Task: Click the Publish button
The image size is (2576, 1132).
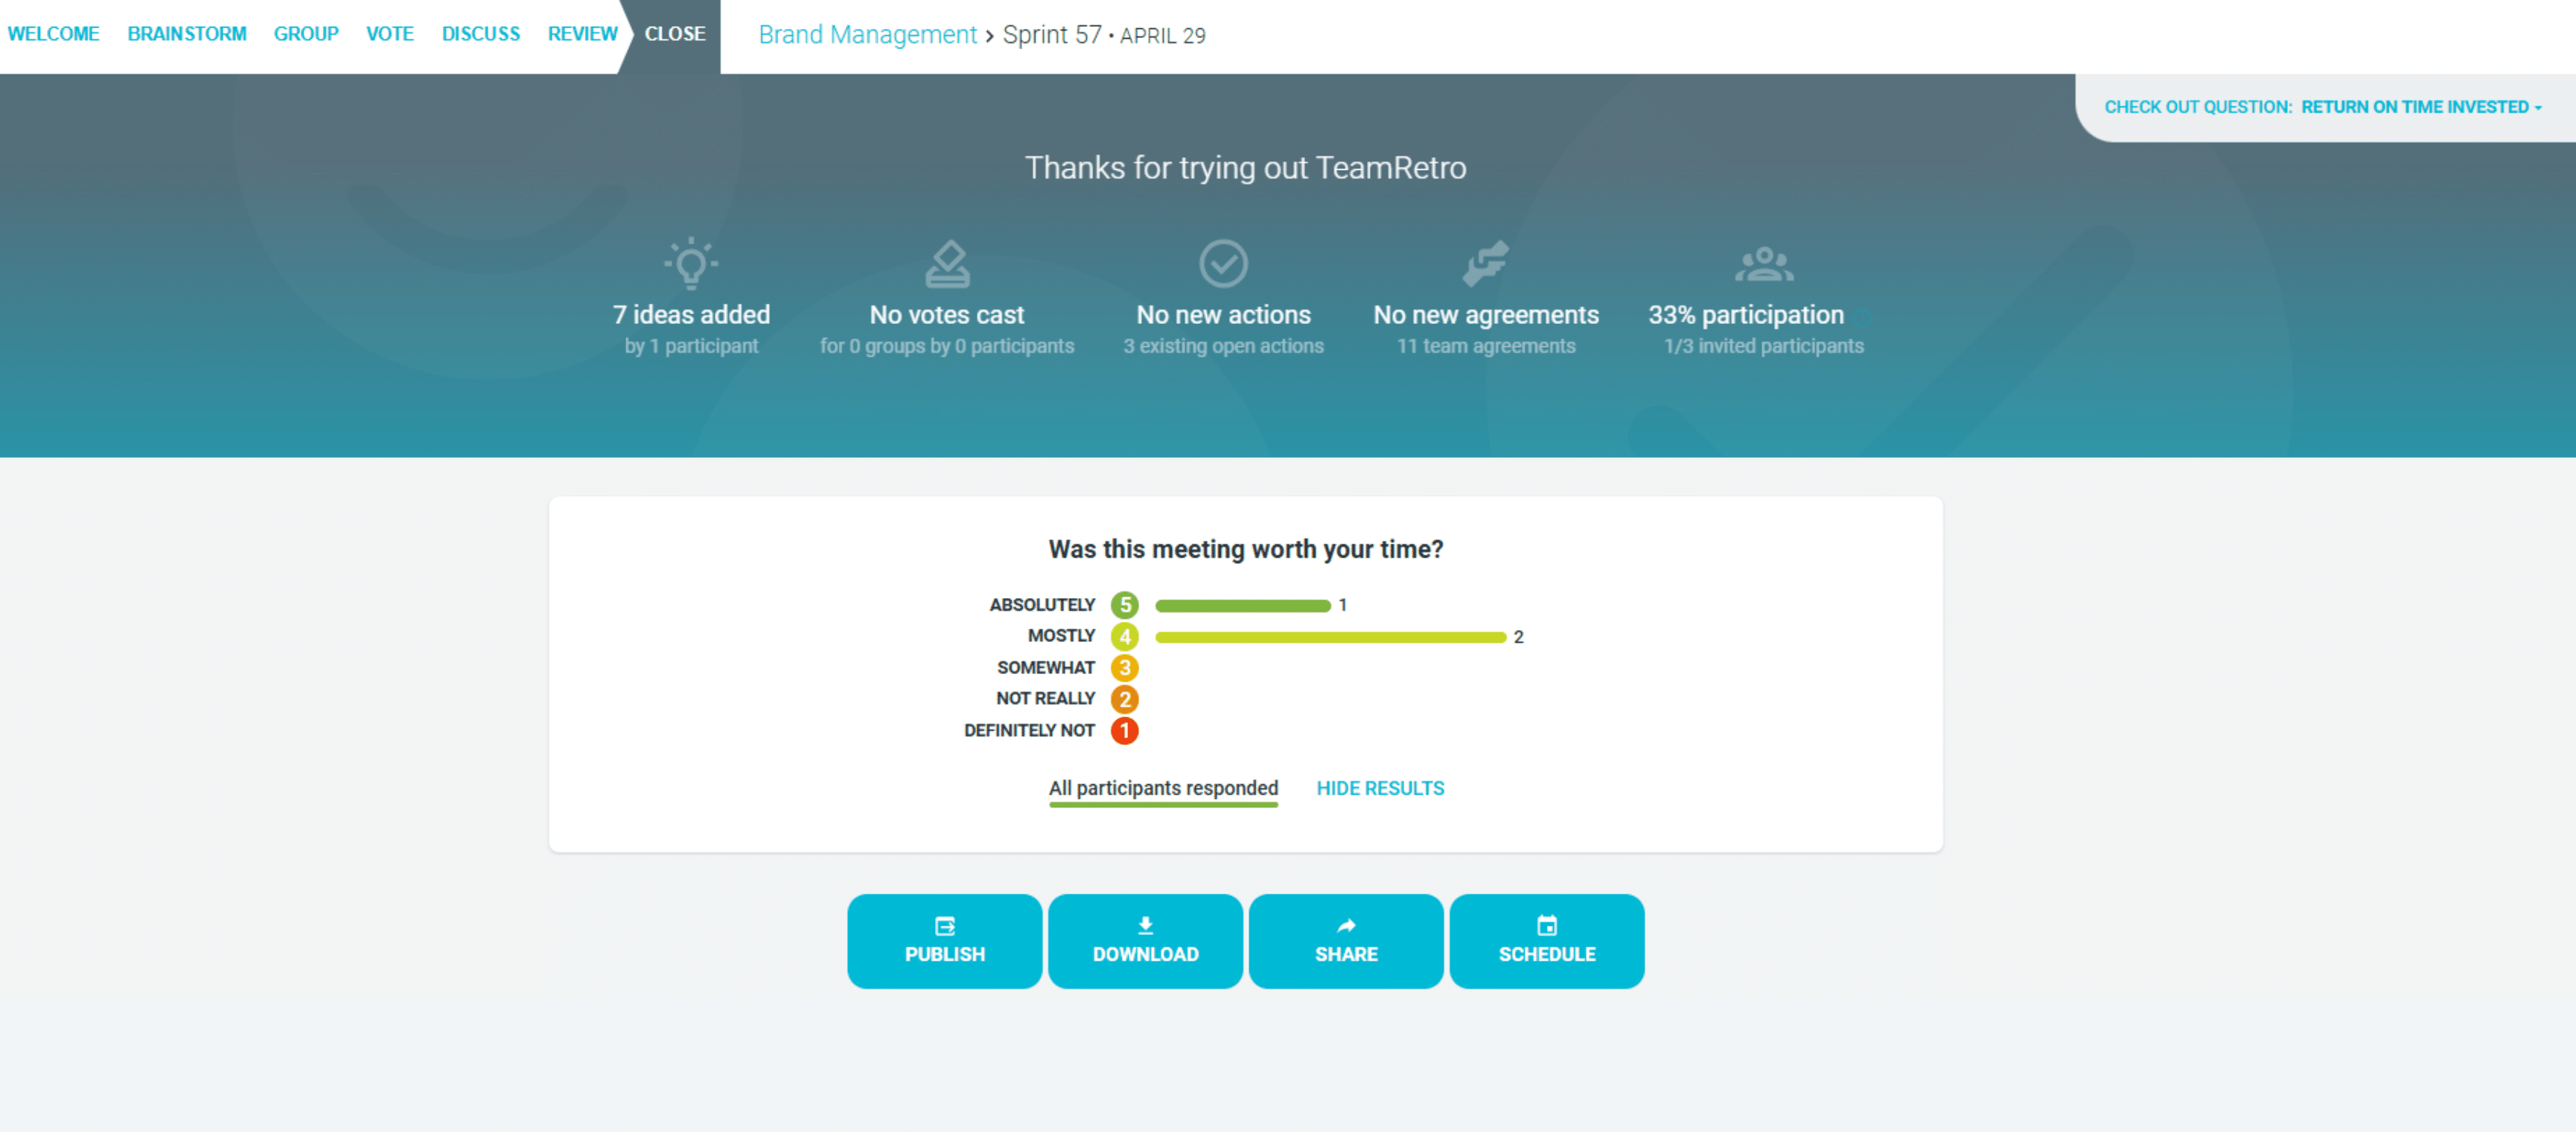Action: (944, 941)
